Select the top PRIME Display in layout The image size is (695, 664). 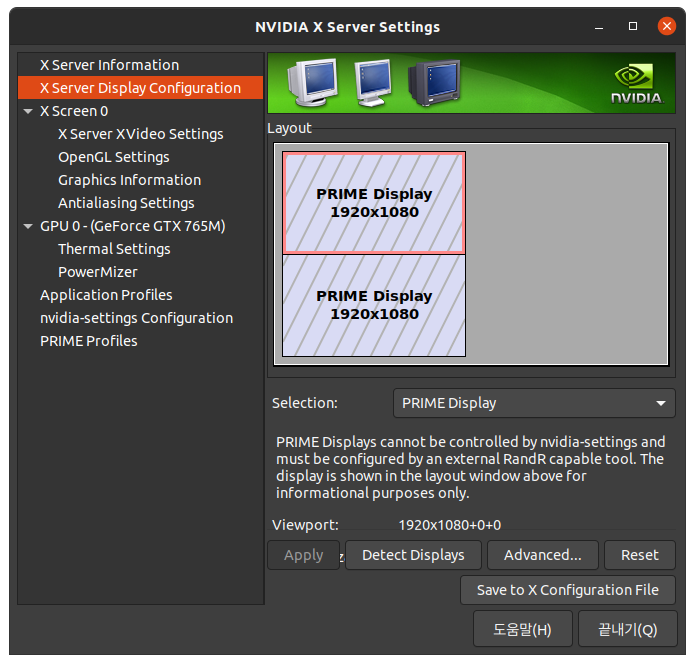374,203
